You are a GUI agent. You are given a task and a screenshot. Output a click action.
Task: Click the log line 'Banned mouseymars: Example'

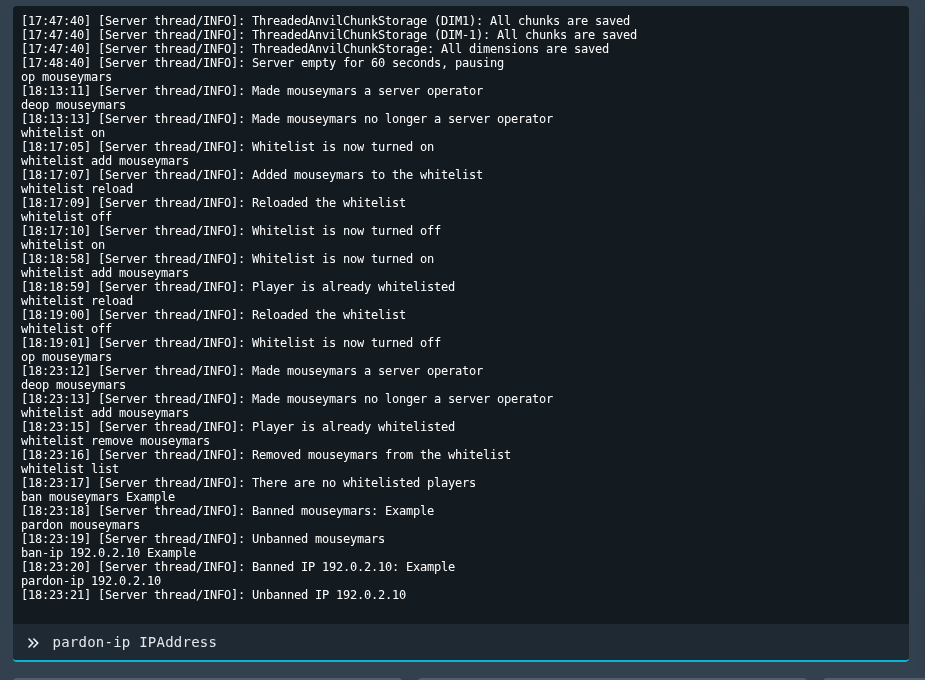(x=228, y=511)
